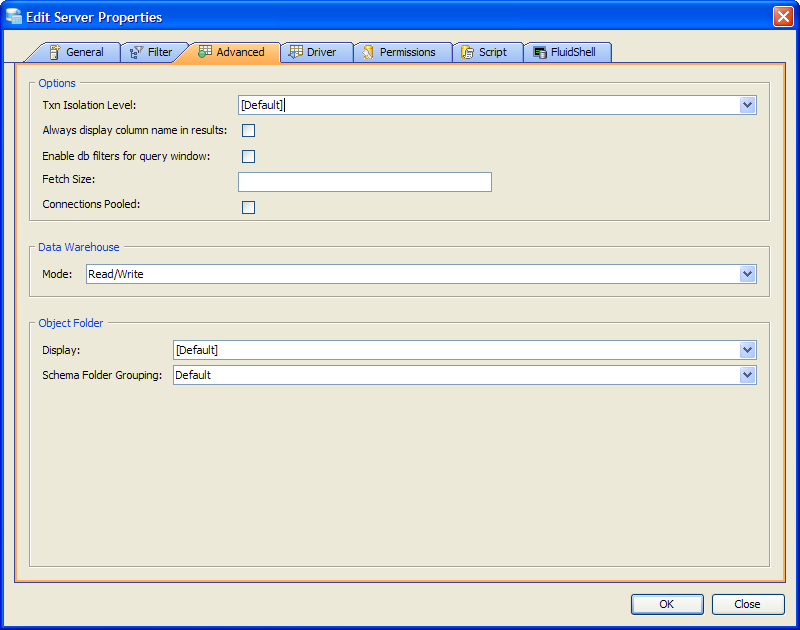Click the Filter tab funnel icon
800x630 pixels.
click(136, 52)
